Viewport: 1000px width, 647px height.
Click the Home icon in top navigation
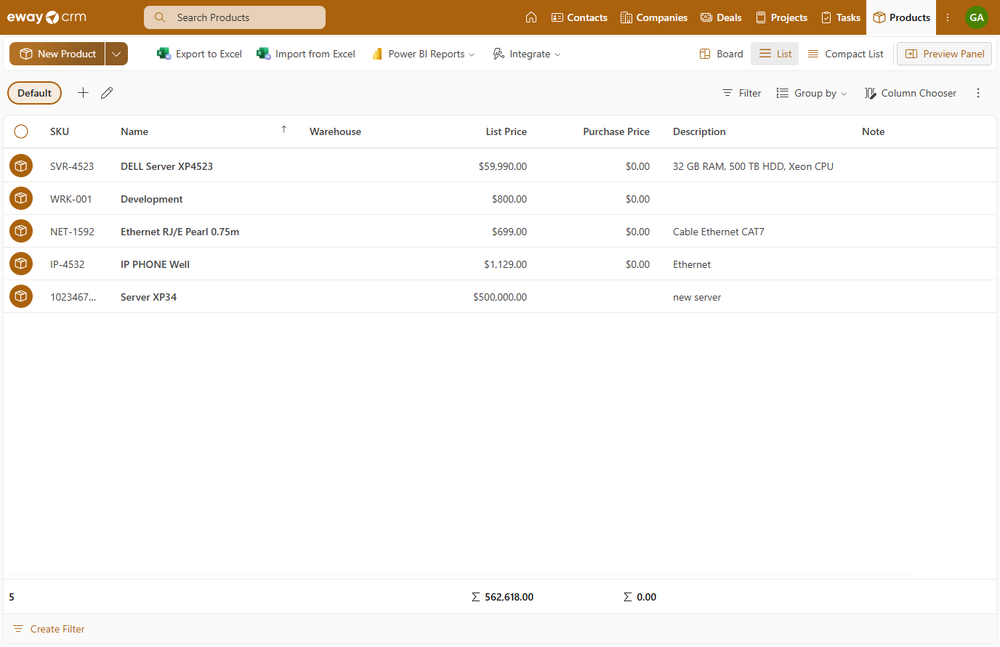click(x=531, y=17)
